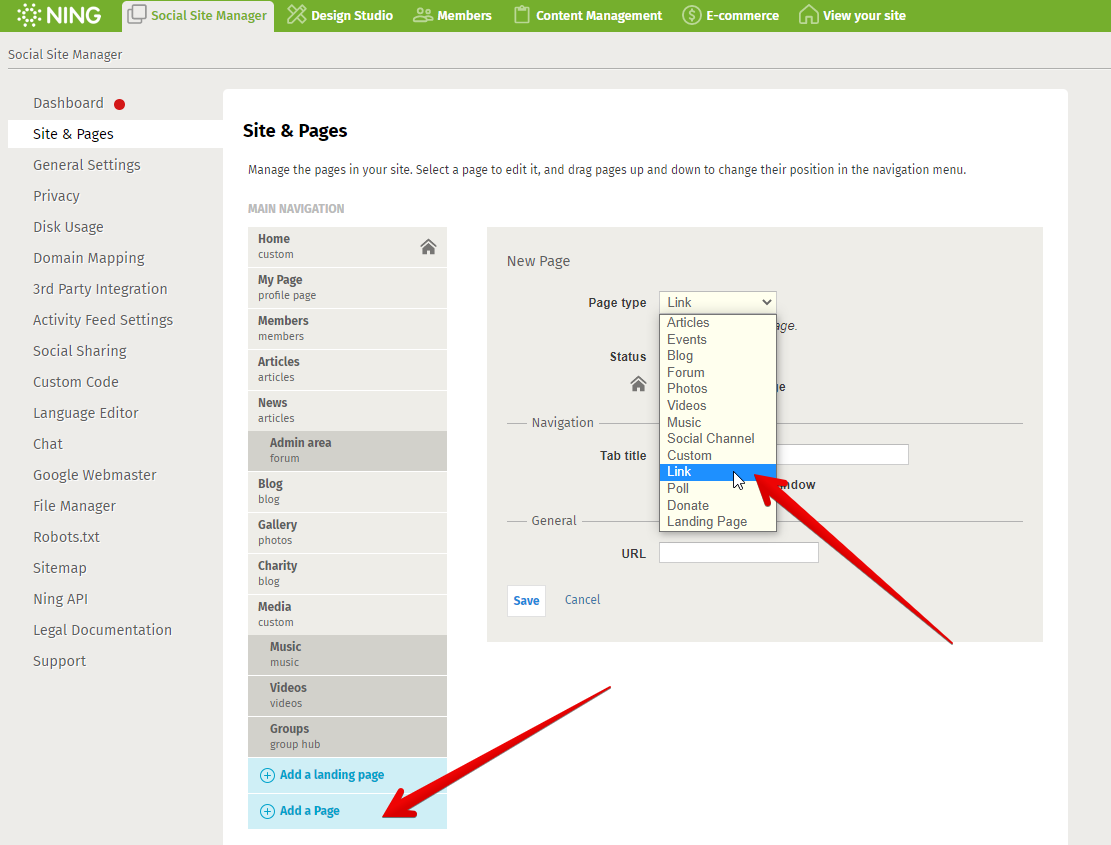Select the Charity blog page row
The image size is (1111, 845).
point(347,574)
